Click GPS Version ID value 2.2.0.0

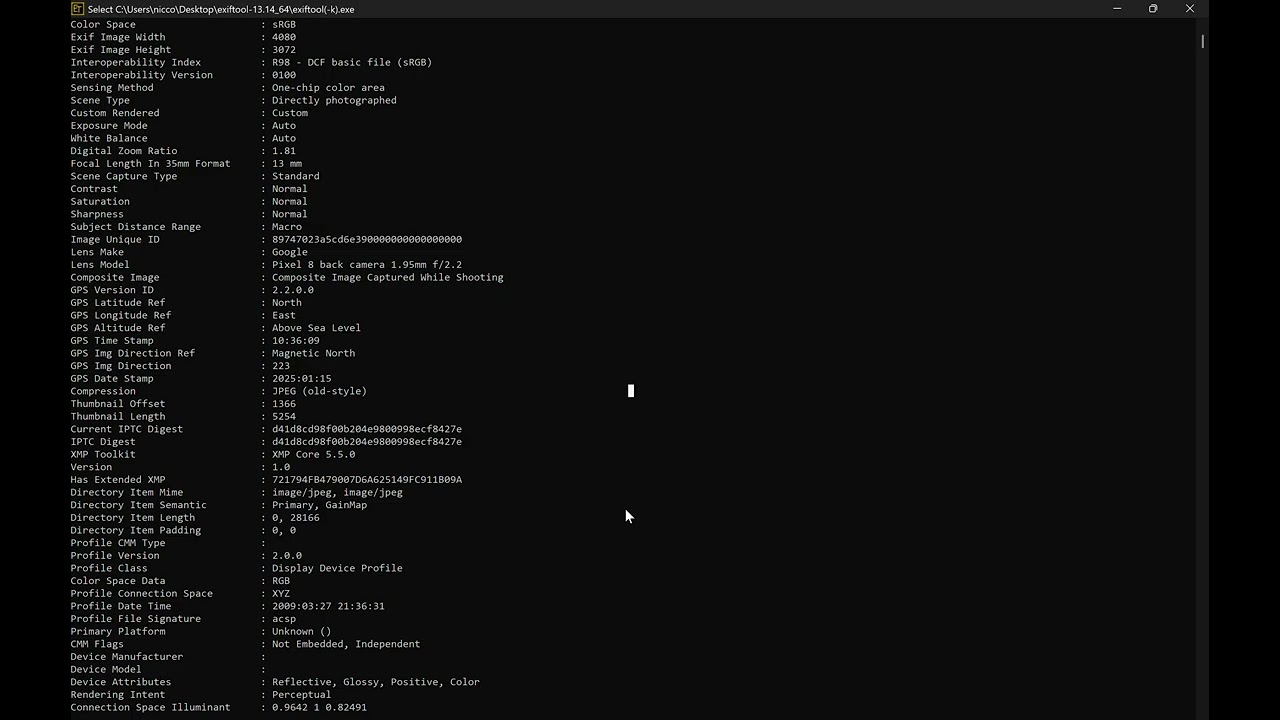(293, 290)
